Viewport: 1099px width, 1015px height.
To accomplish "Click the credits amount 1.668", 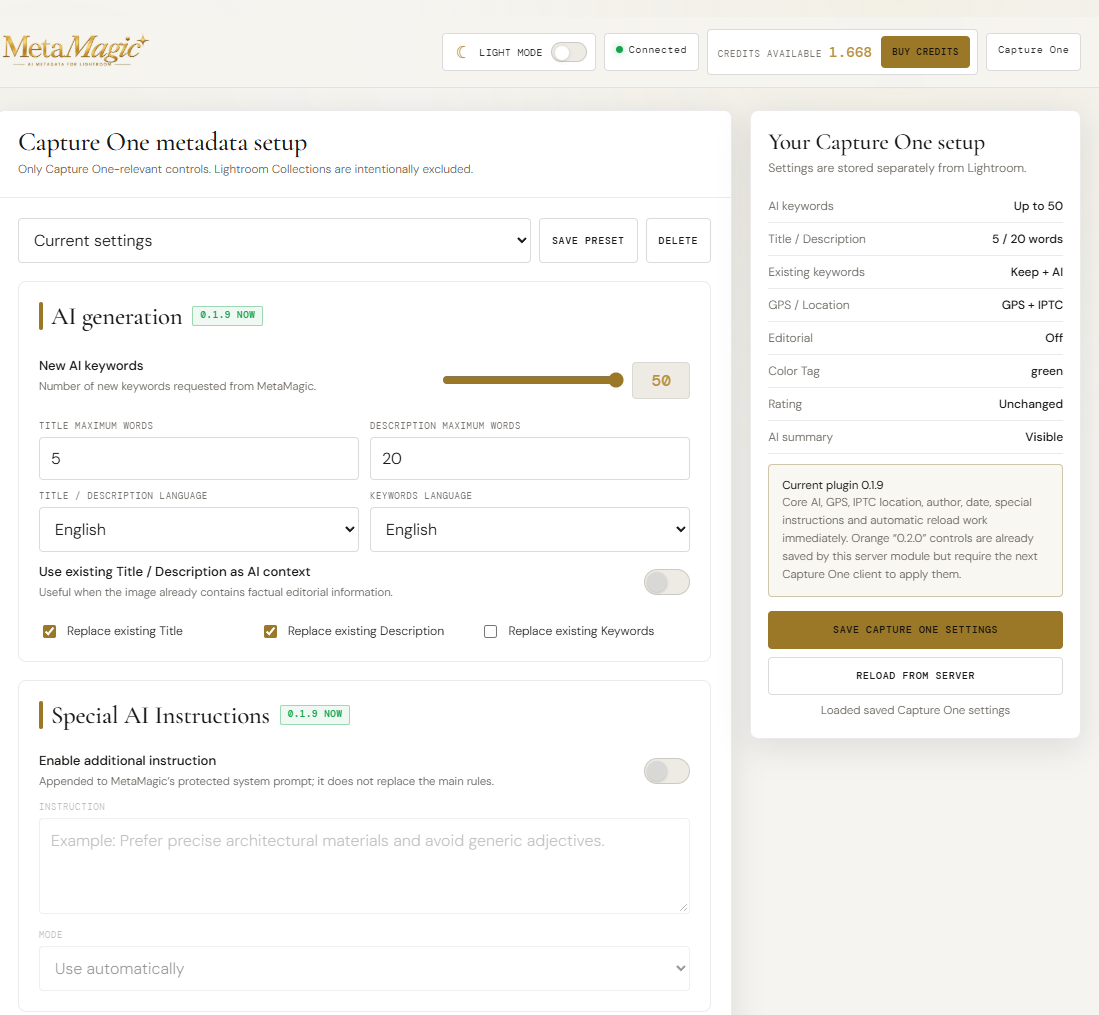I will 850,53.
